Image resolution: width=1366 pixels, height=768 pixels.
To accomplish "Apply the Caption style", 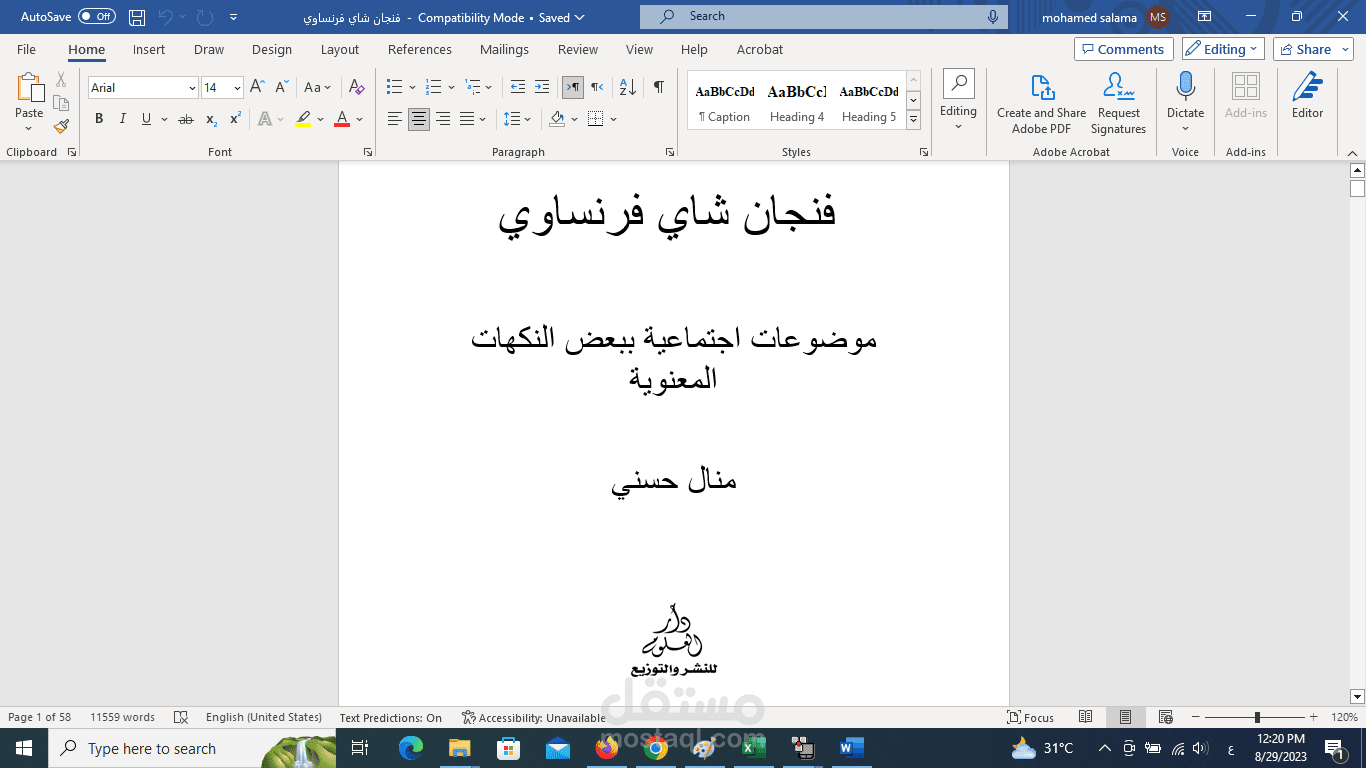I will coord(725,100).
